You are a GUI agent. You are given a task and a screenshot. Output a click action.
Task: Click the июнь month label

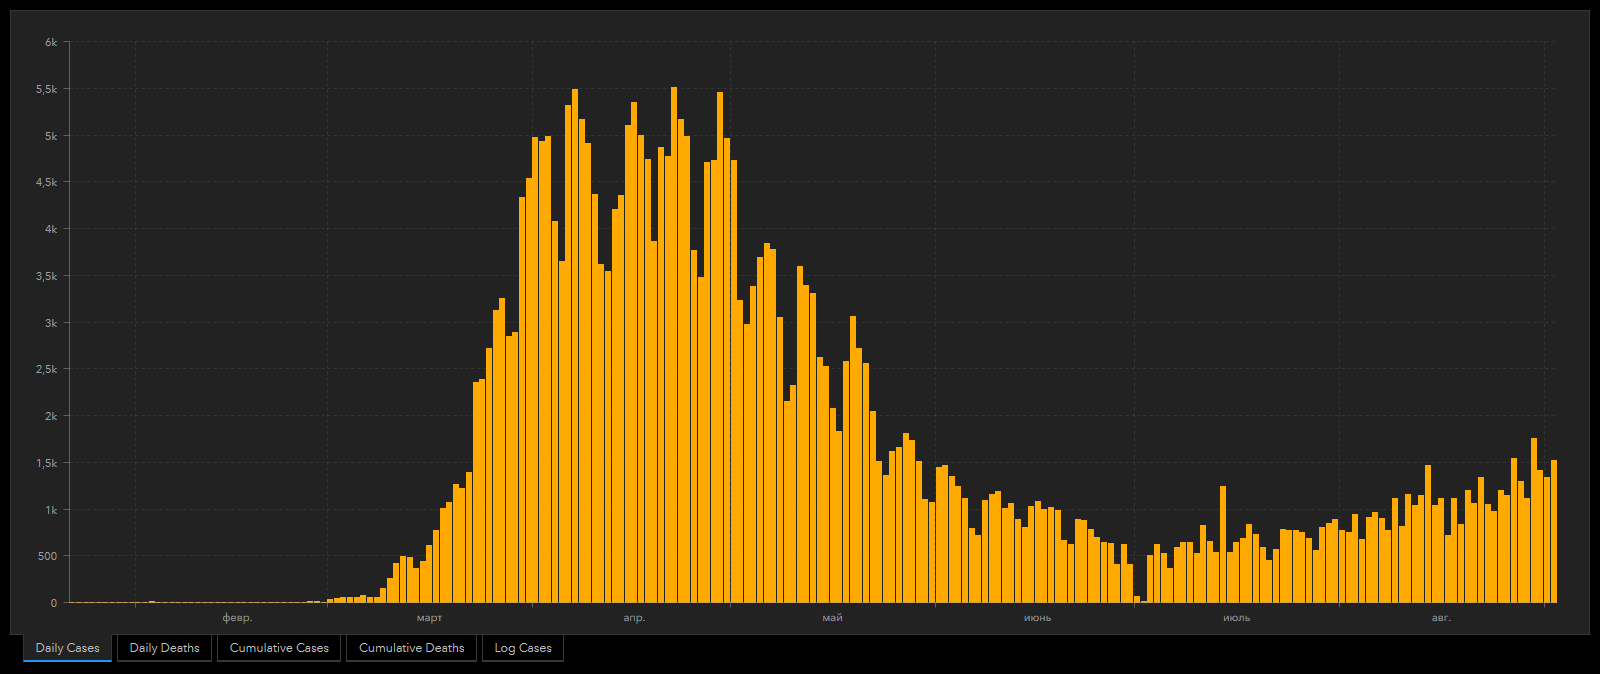point(1037,618)
